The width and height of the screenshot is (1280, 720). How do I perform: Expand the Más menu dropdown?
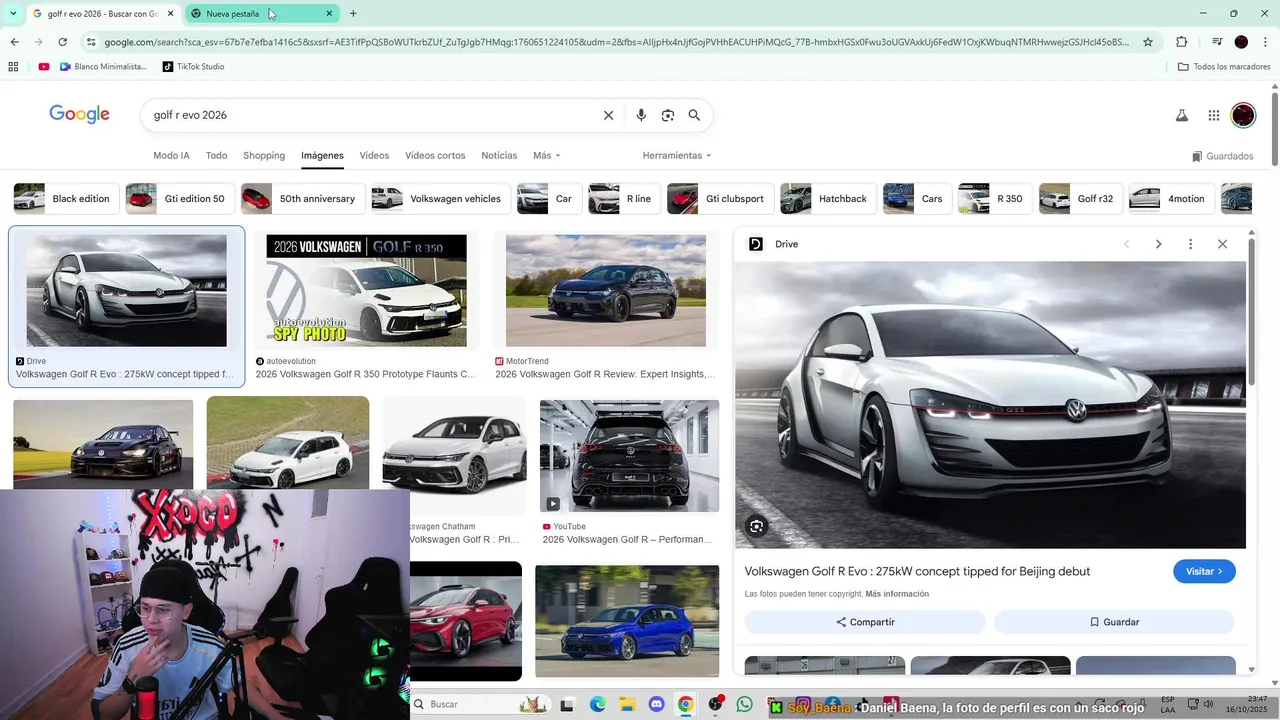[x=547, y=156]
